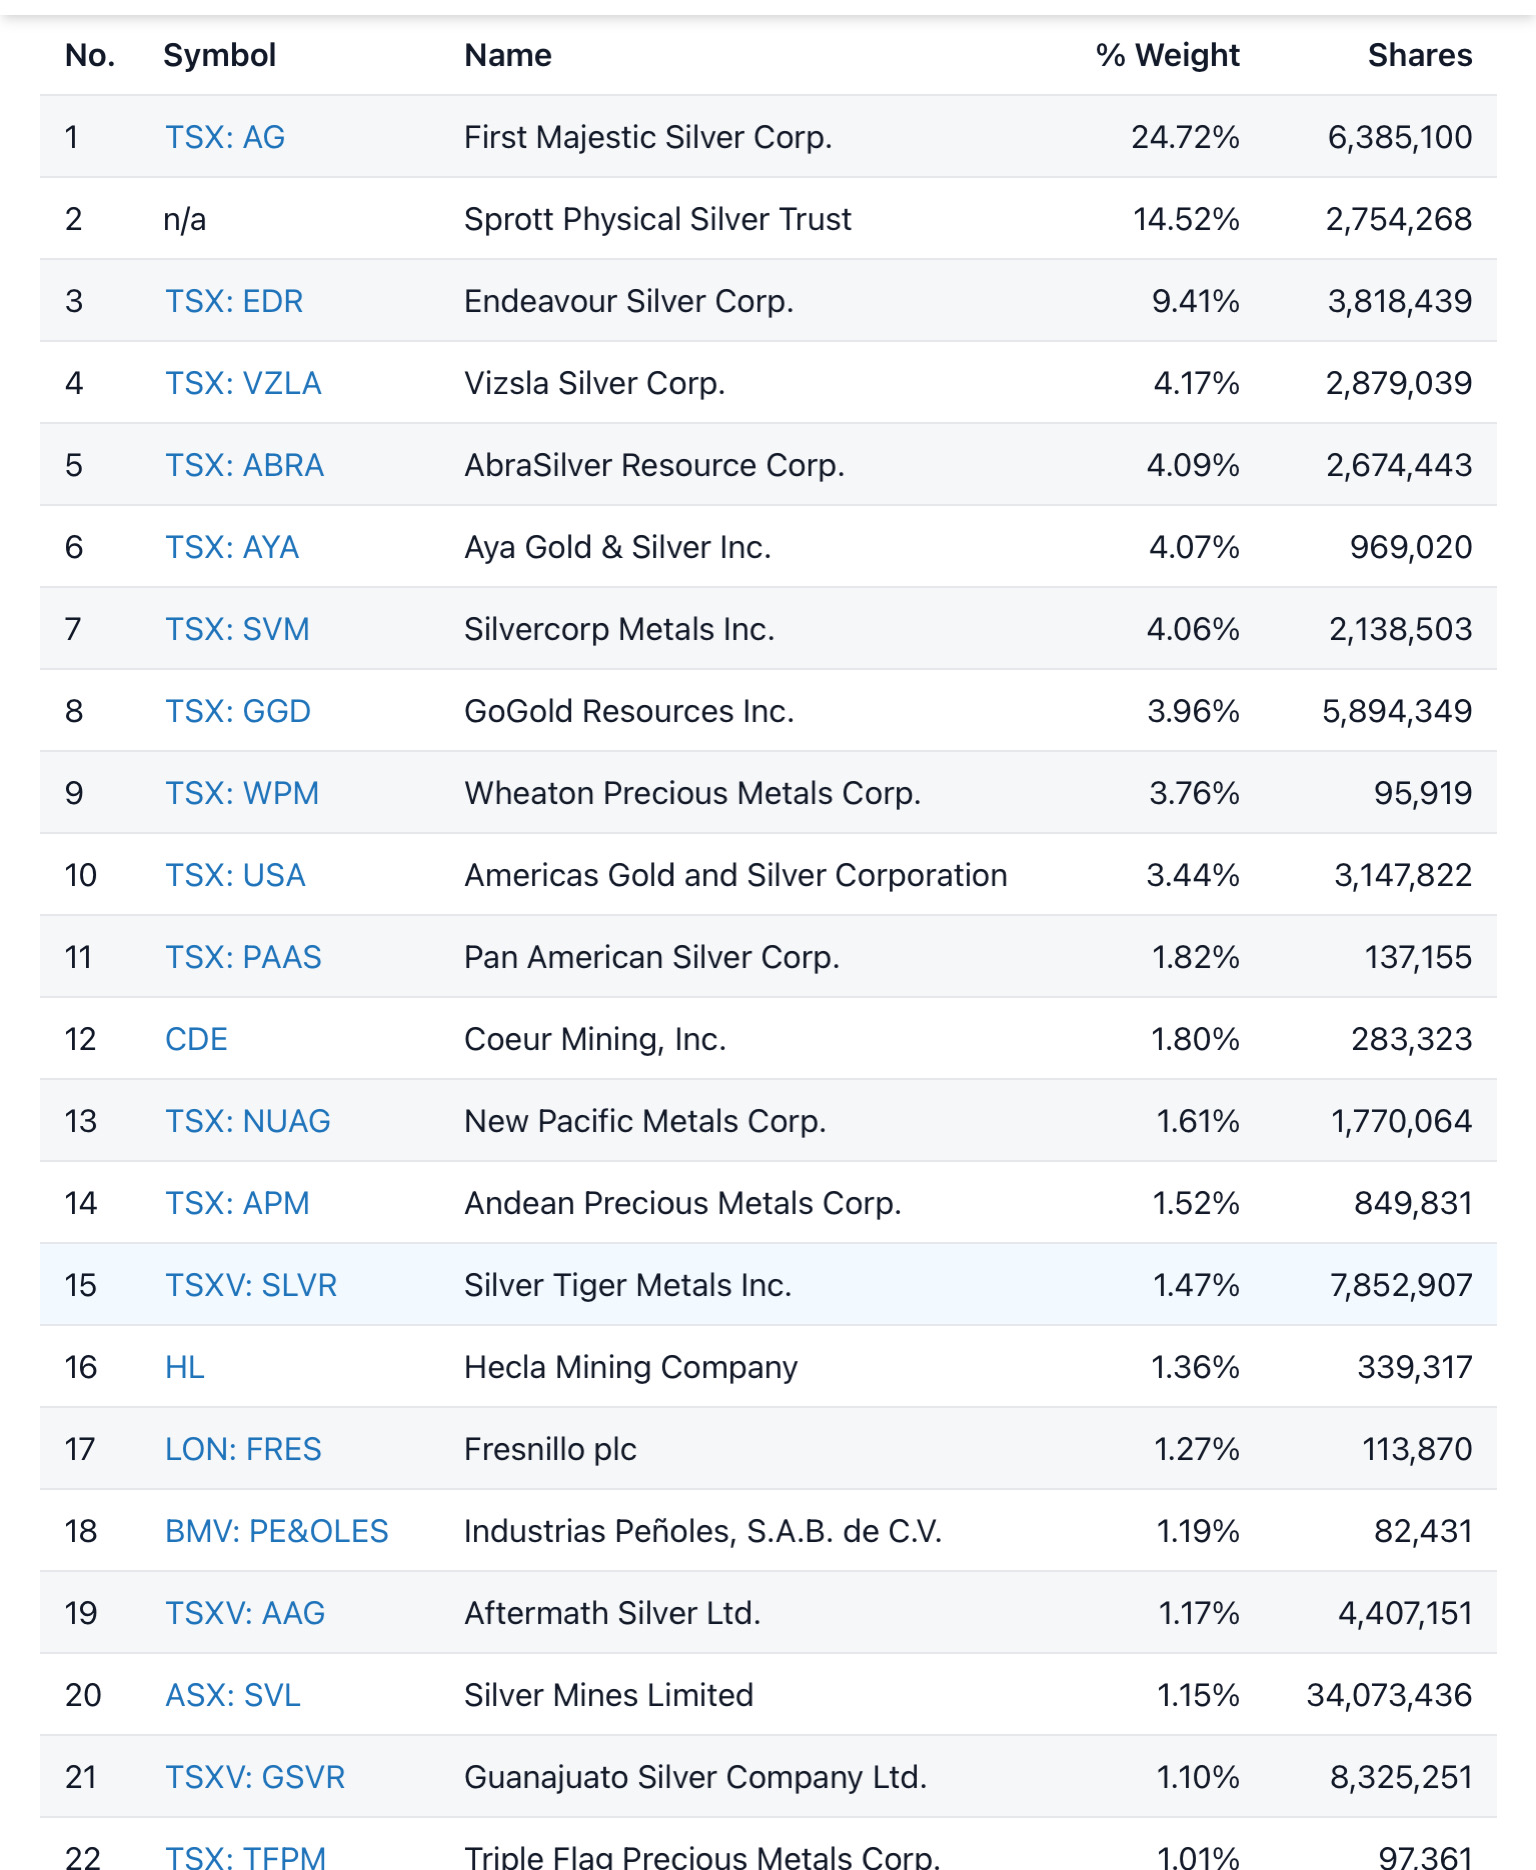The height and width of the screenshot is (1870, 1536).
Task: Open the TSX: ABRA symbol link
Action: (245, 465)
